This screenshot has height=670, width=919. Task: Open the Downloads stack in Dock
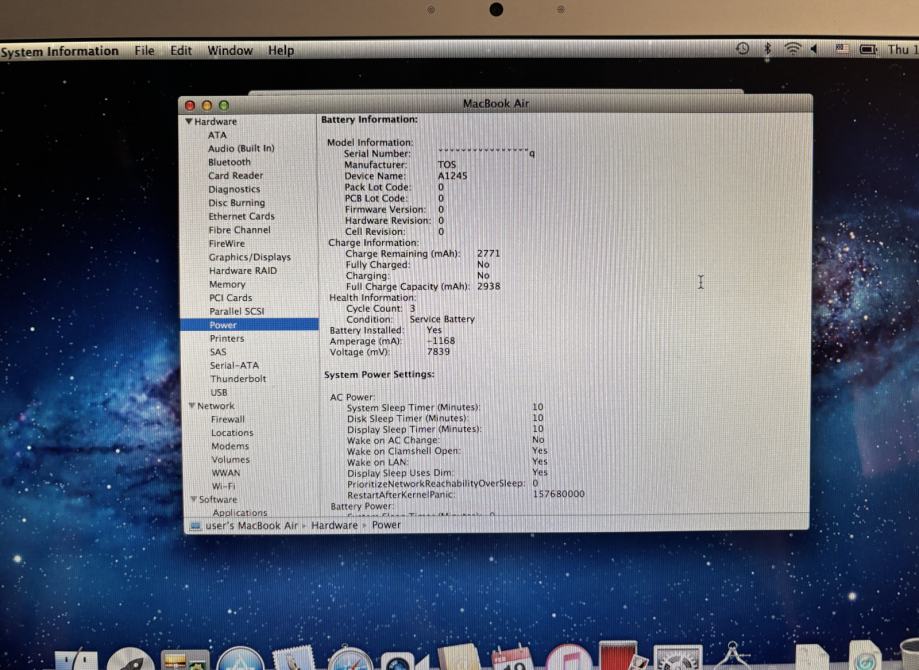(865, 657)
